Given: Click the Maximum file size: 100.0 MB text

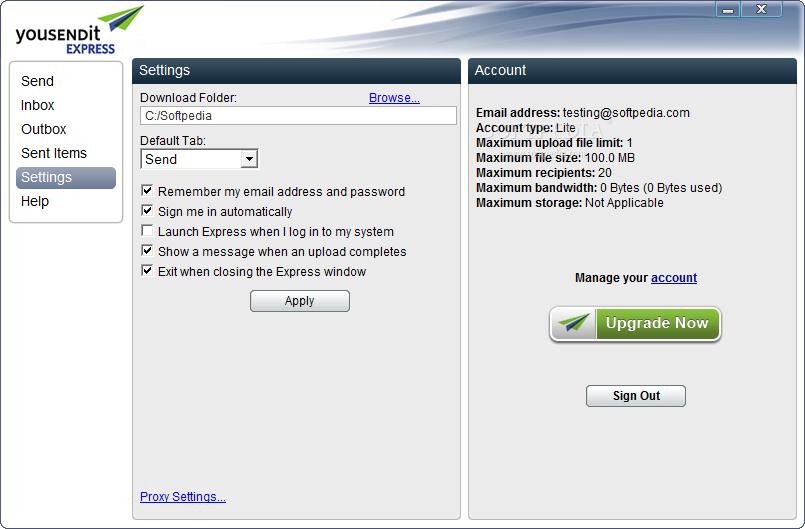Looking at the screenshot, I should pyautogui.click(x=555, y=158).
